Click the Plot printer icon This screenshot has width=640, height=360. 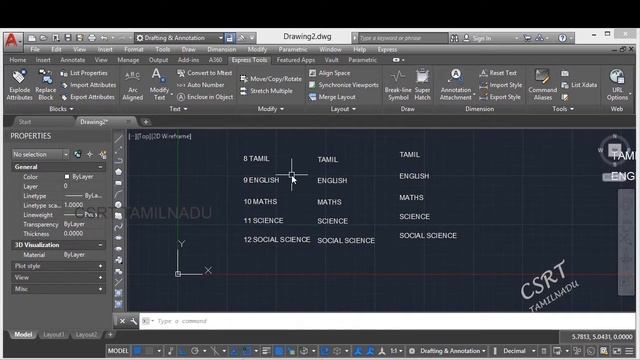click(x=92, y=38)
